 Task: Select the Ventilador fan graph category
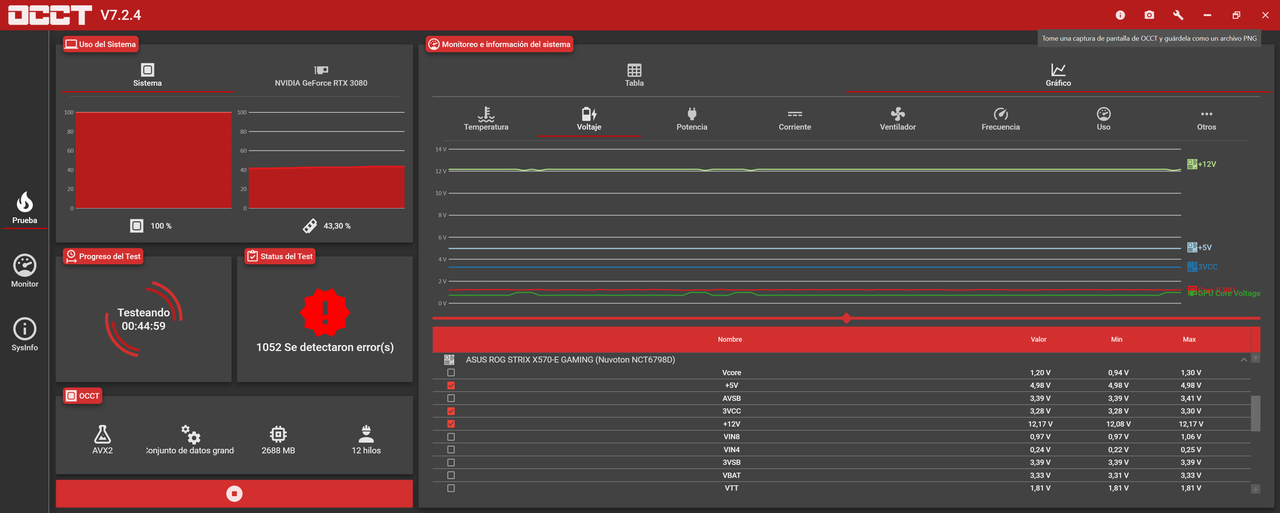click(x=897, y=119)
